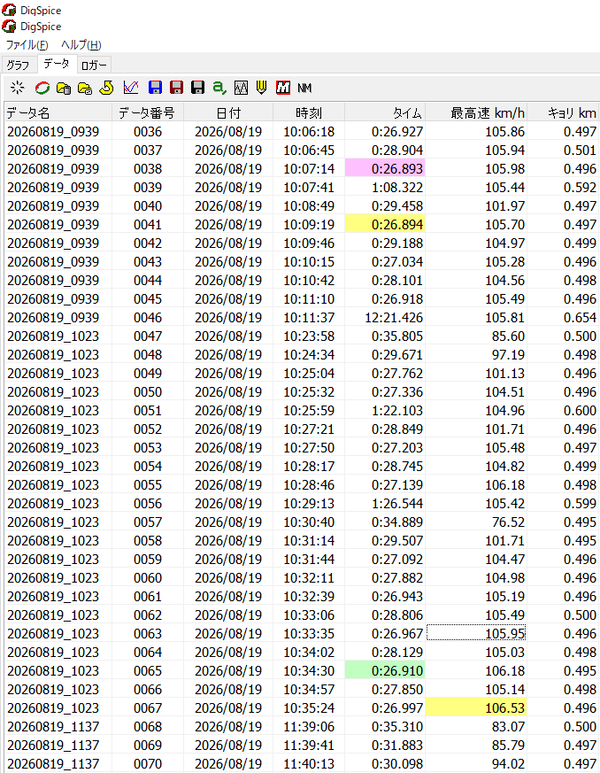The height and width of the screenshot is (773, 600).
Task: Select lap time 0:26.943
Action: [385, 597]
